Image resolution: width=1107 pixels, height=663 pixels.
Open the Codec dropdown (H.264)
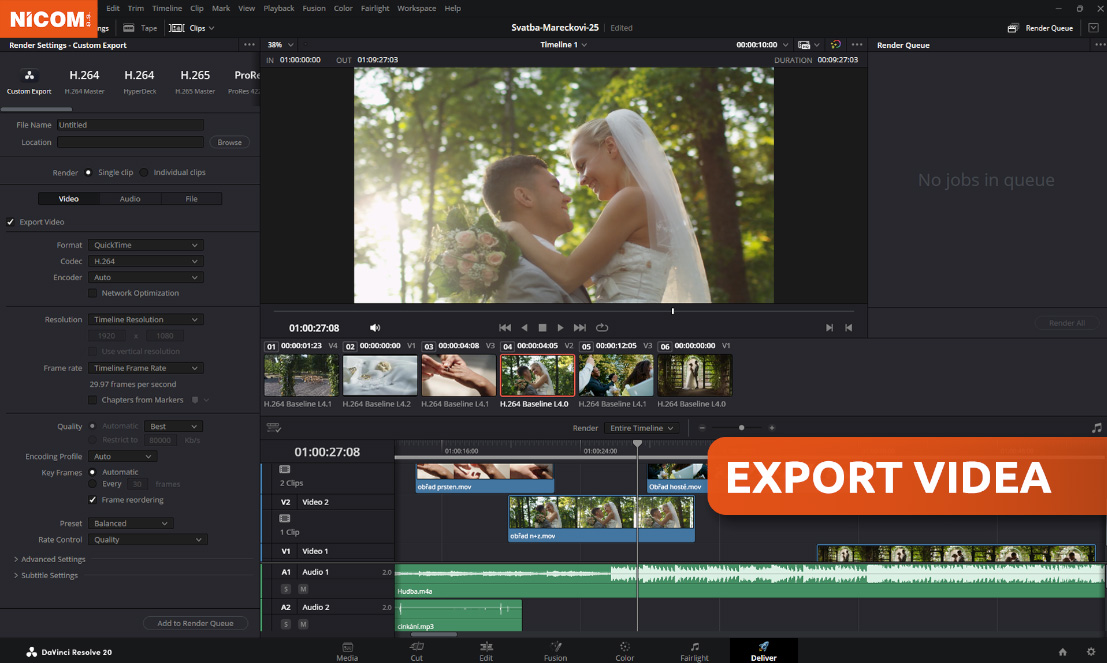tap(145, 261)
